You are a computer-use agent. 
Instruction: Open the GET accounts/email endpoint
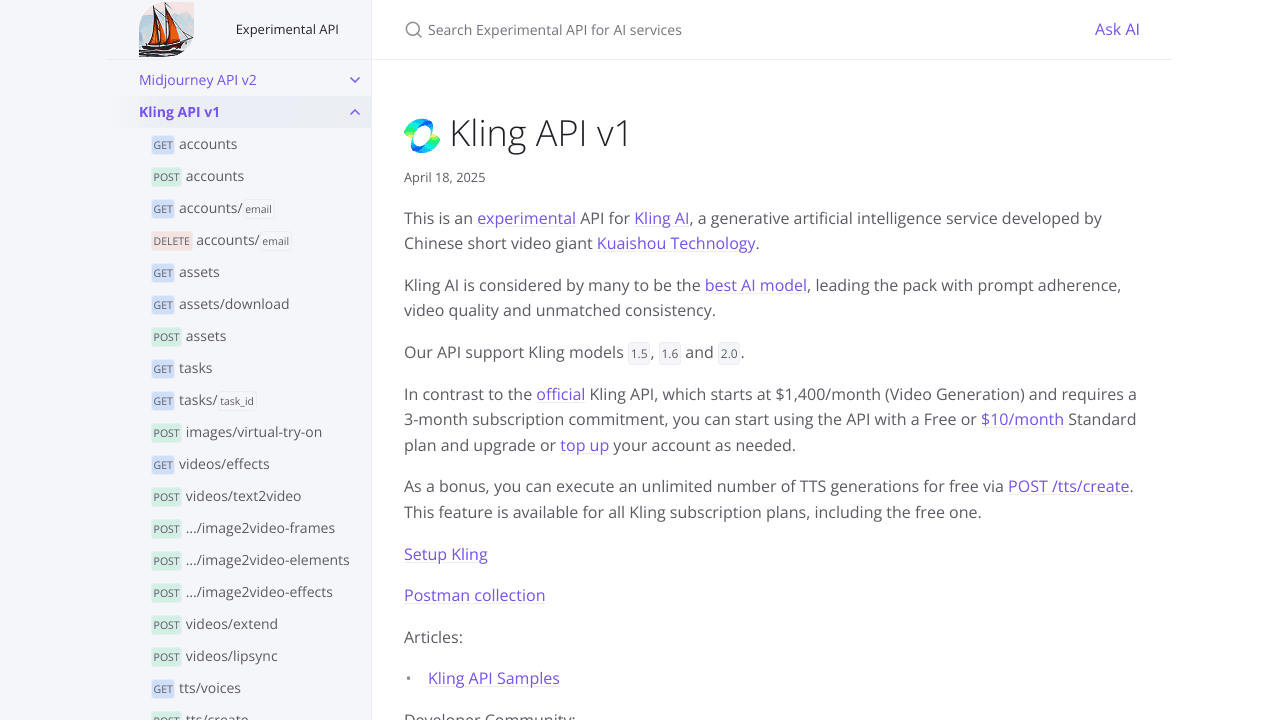coord(213,208)
